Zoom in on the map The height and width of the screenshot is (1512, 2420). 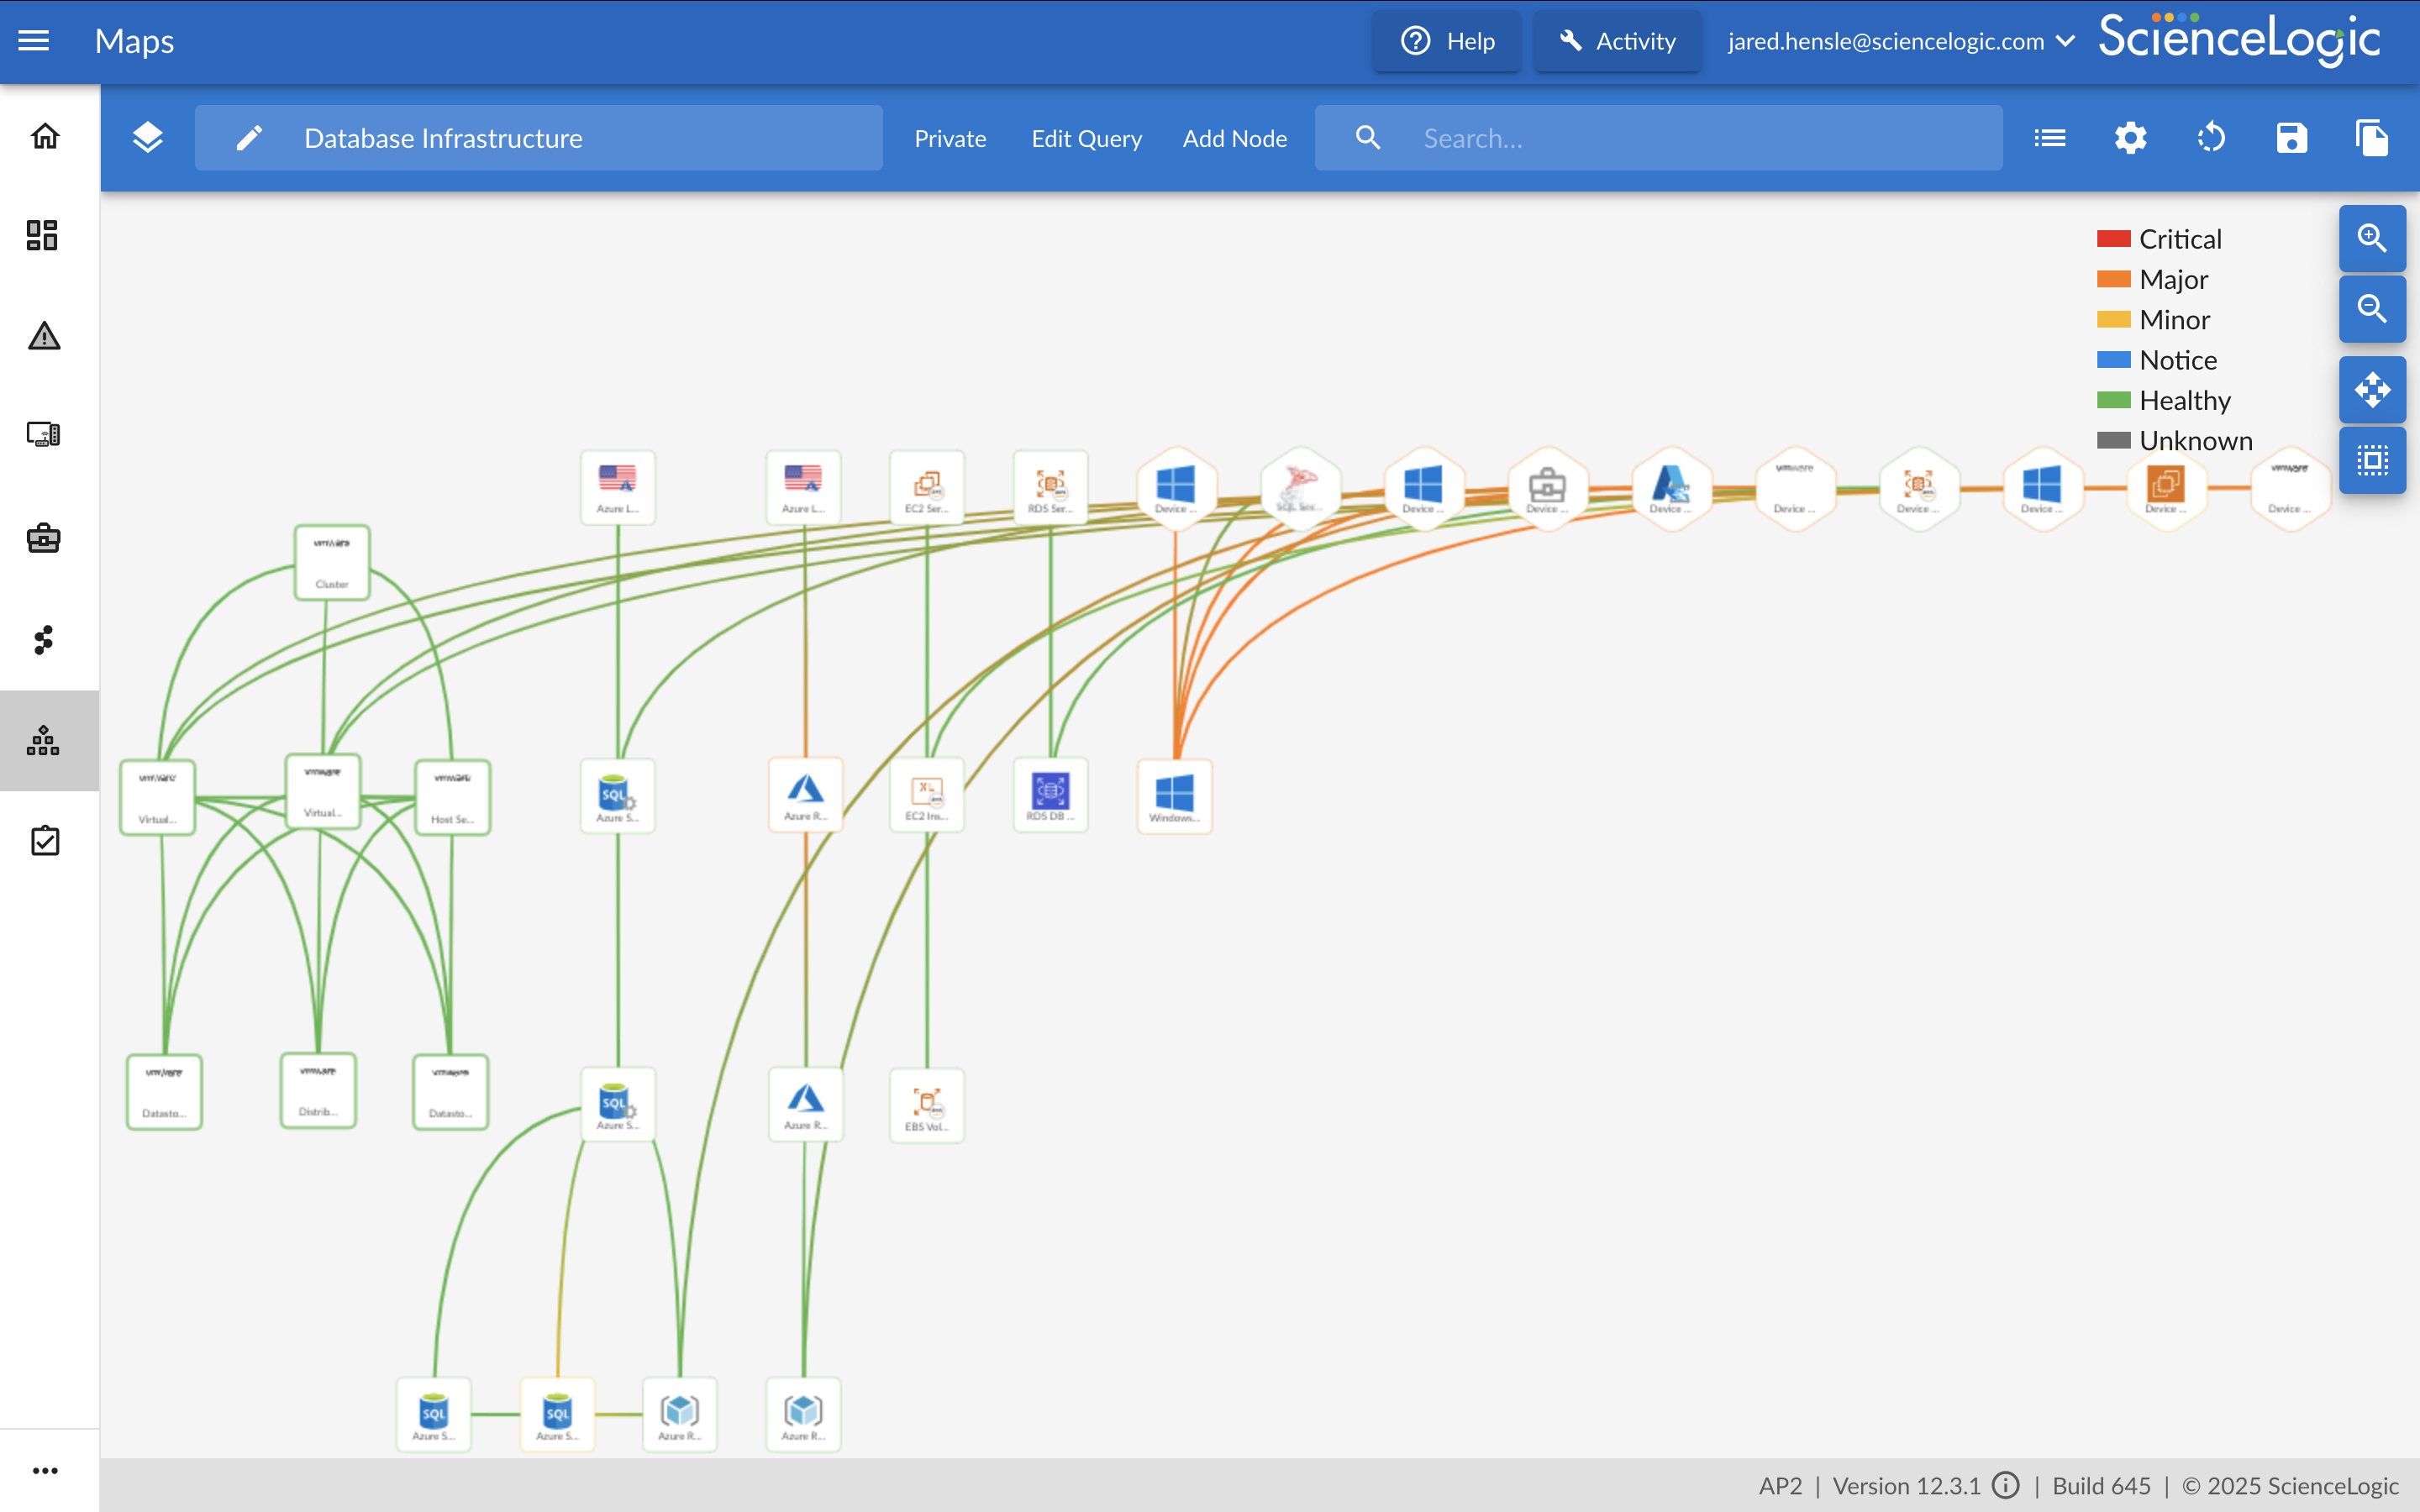(x=2372, y=238)
